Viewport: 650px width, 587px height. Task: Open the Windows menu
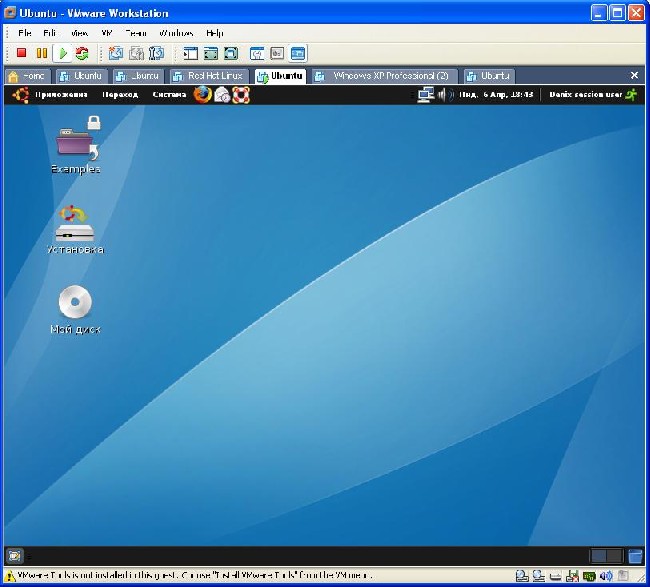(x=176, y=33)
